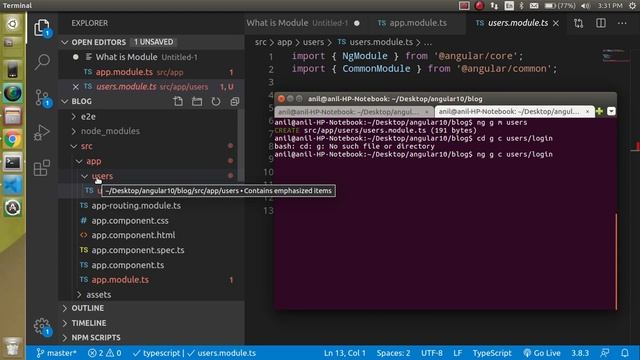
Task: Open app.module.ts in explorer tree
Action: coord(120,280)
